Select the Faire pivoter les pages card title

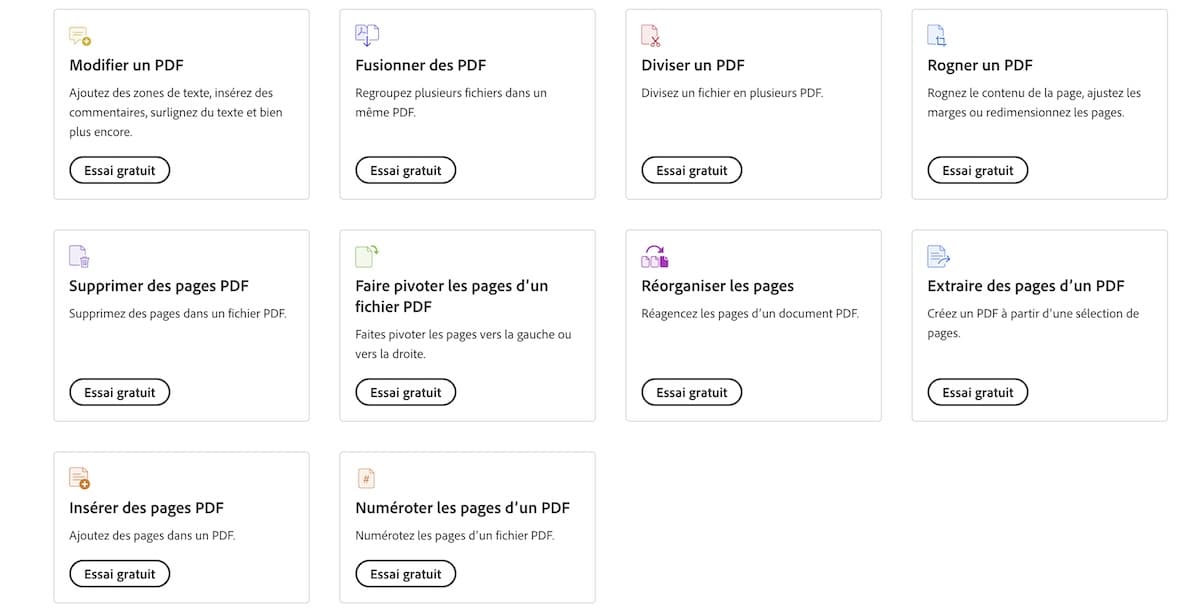pos(452,296)
